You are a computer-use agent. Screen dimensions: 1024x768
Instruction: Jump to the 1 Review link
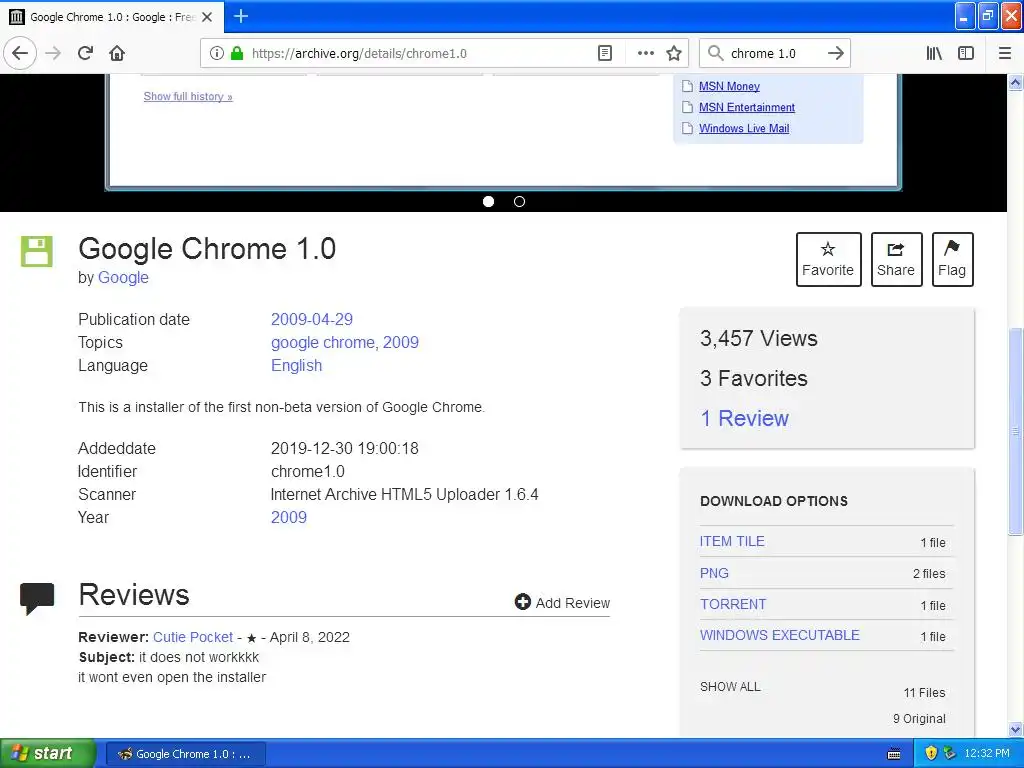coord(744,418)
